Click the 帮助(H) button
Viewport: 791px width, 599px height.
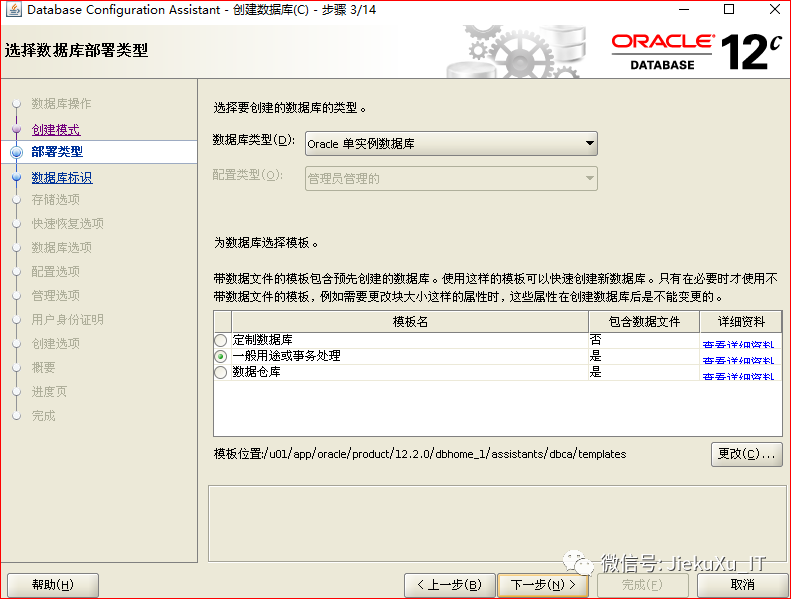tap(53, 585)
